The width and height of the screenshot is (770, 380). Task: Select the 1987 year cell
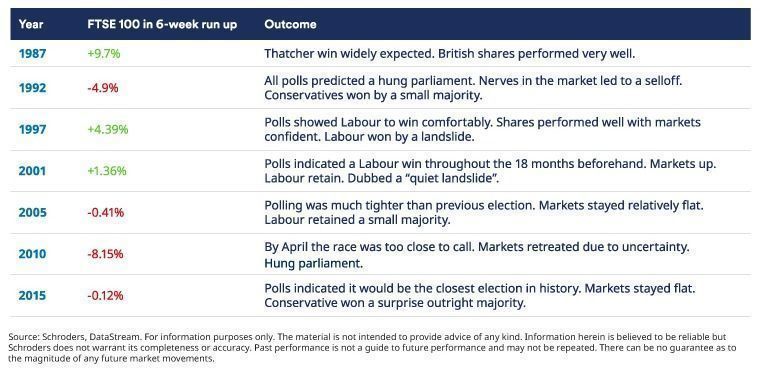[32, 54]
